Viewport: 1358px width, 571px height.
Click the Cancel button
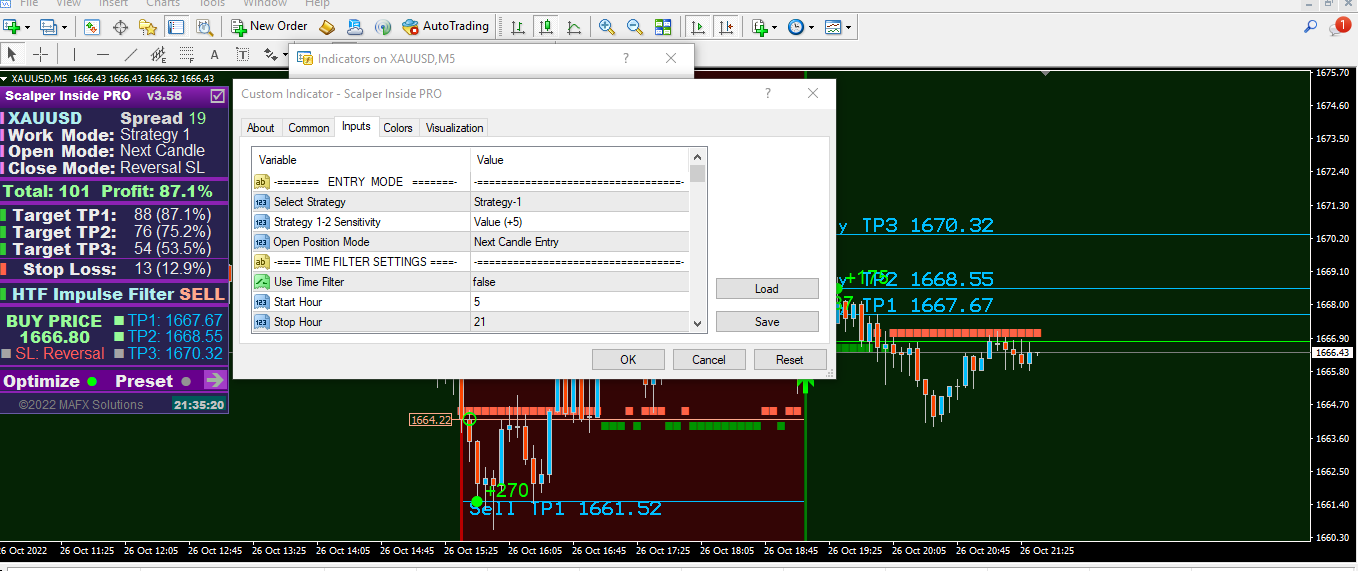[709, 359]
